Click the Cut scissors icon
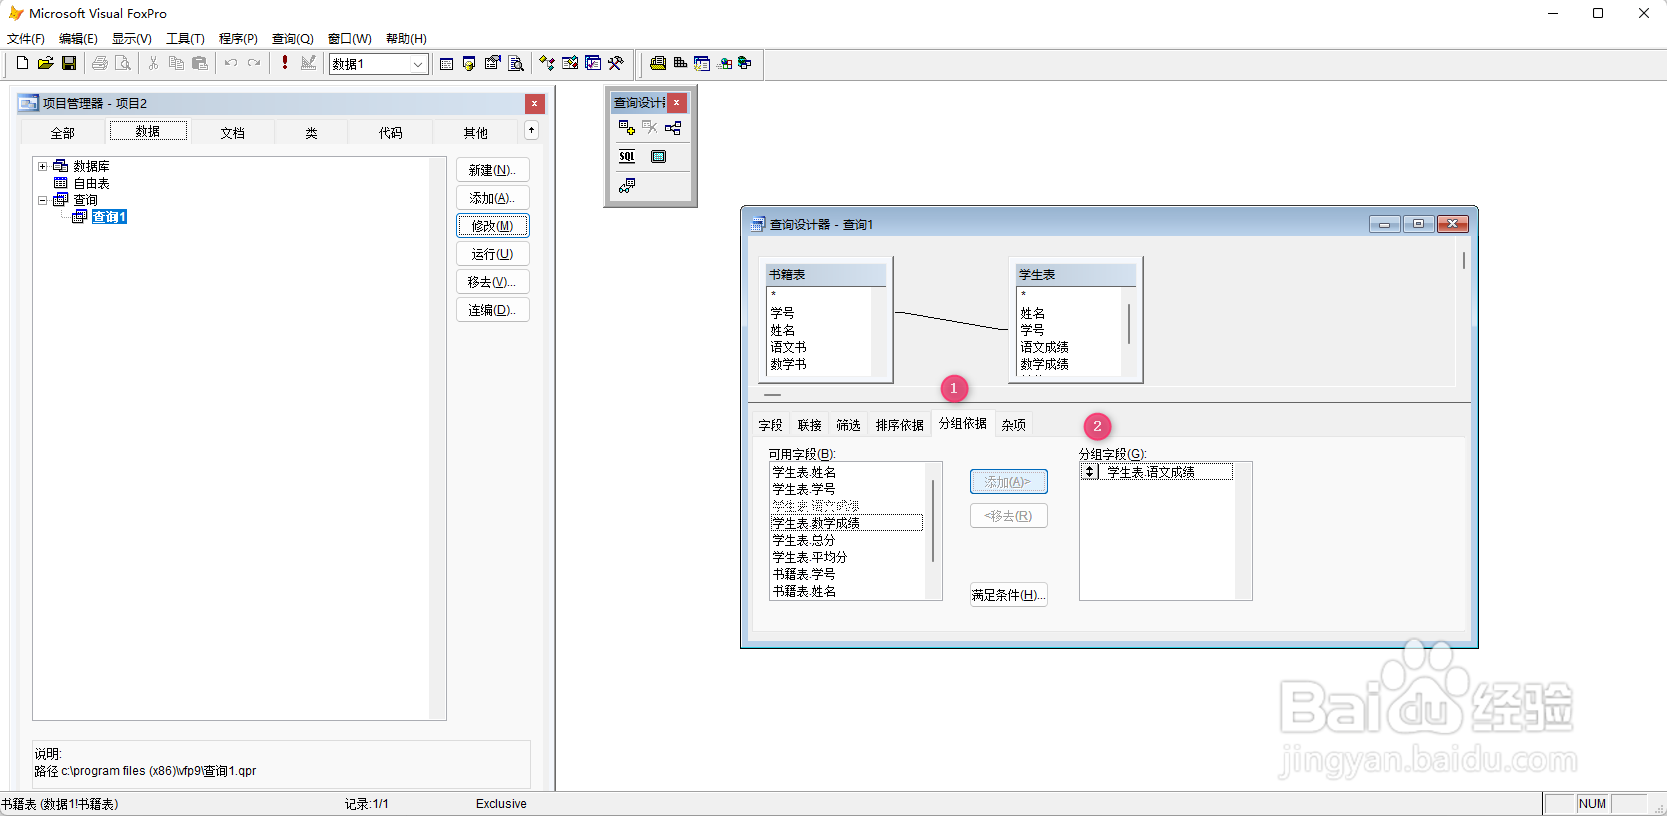Image resolution: width=1667 pixels, height=816 pixels. pos(153,63)
